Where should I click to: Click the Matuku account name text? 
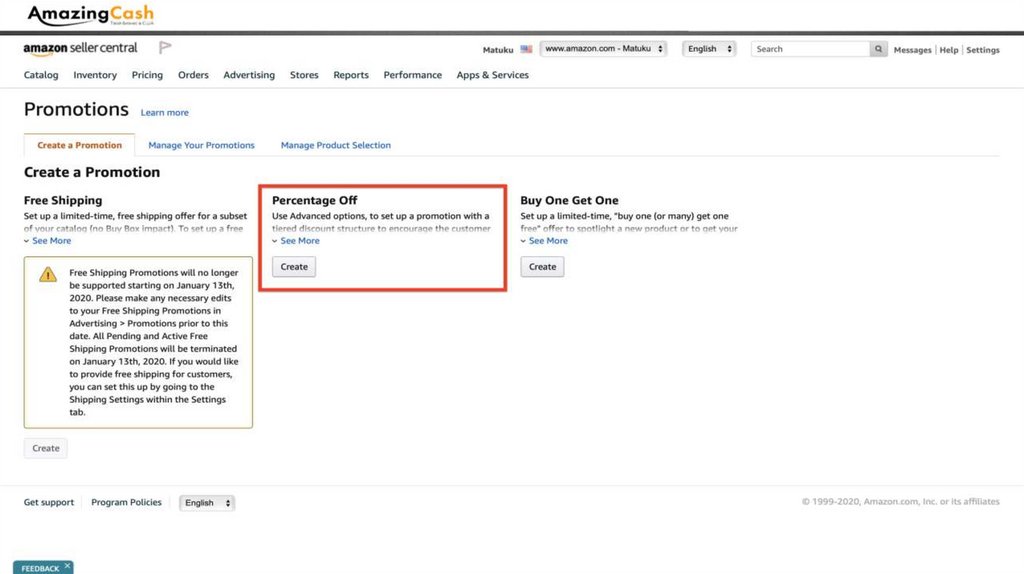coord(498,50)
